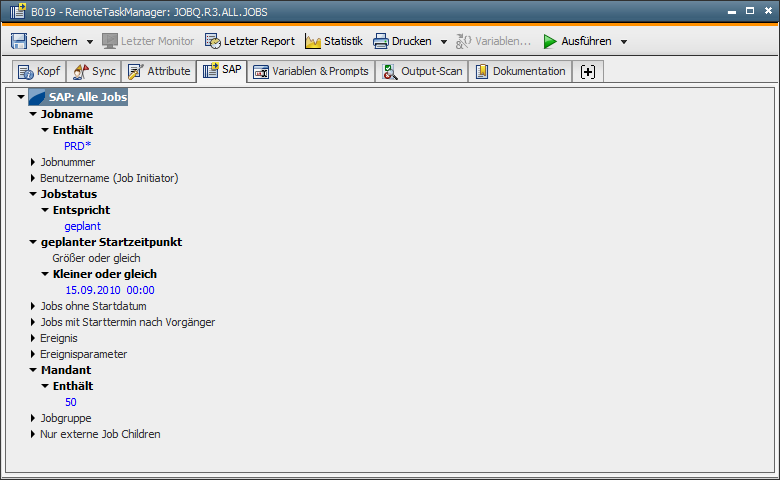
Task: Open the Output-Scan tab
Action: 422,72
